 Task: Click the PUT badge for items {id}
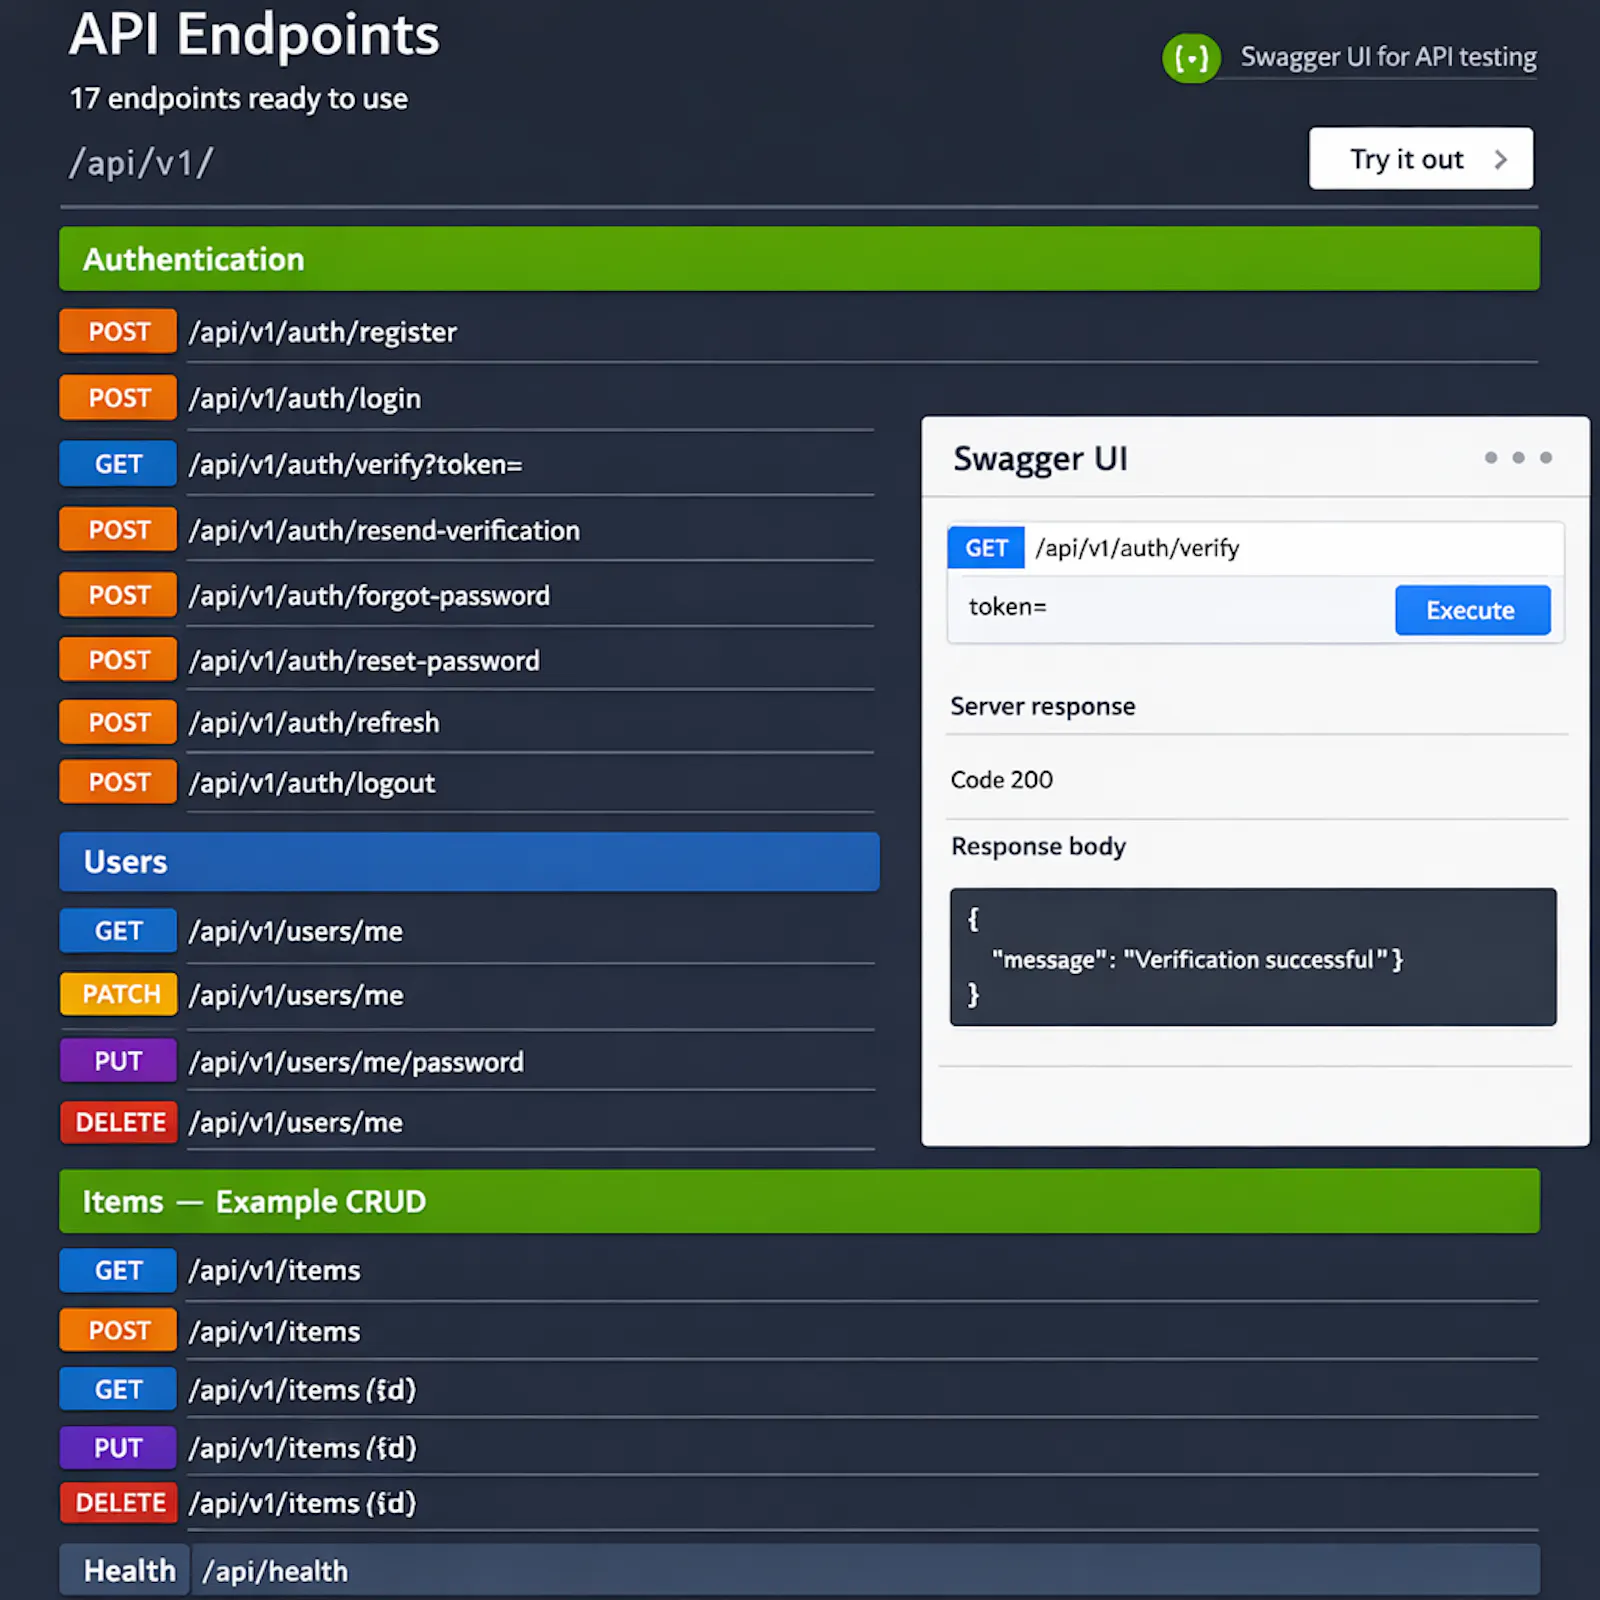pyautogui.click(x=118, y=1447)
